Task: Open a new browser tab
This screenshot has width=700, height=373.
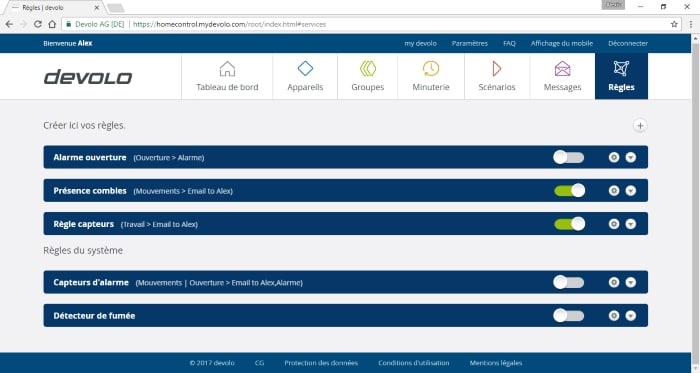Action: coord(116,8)
